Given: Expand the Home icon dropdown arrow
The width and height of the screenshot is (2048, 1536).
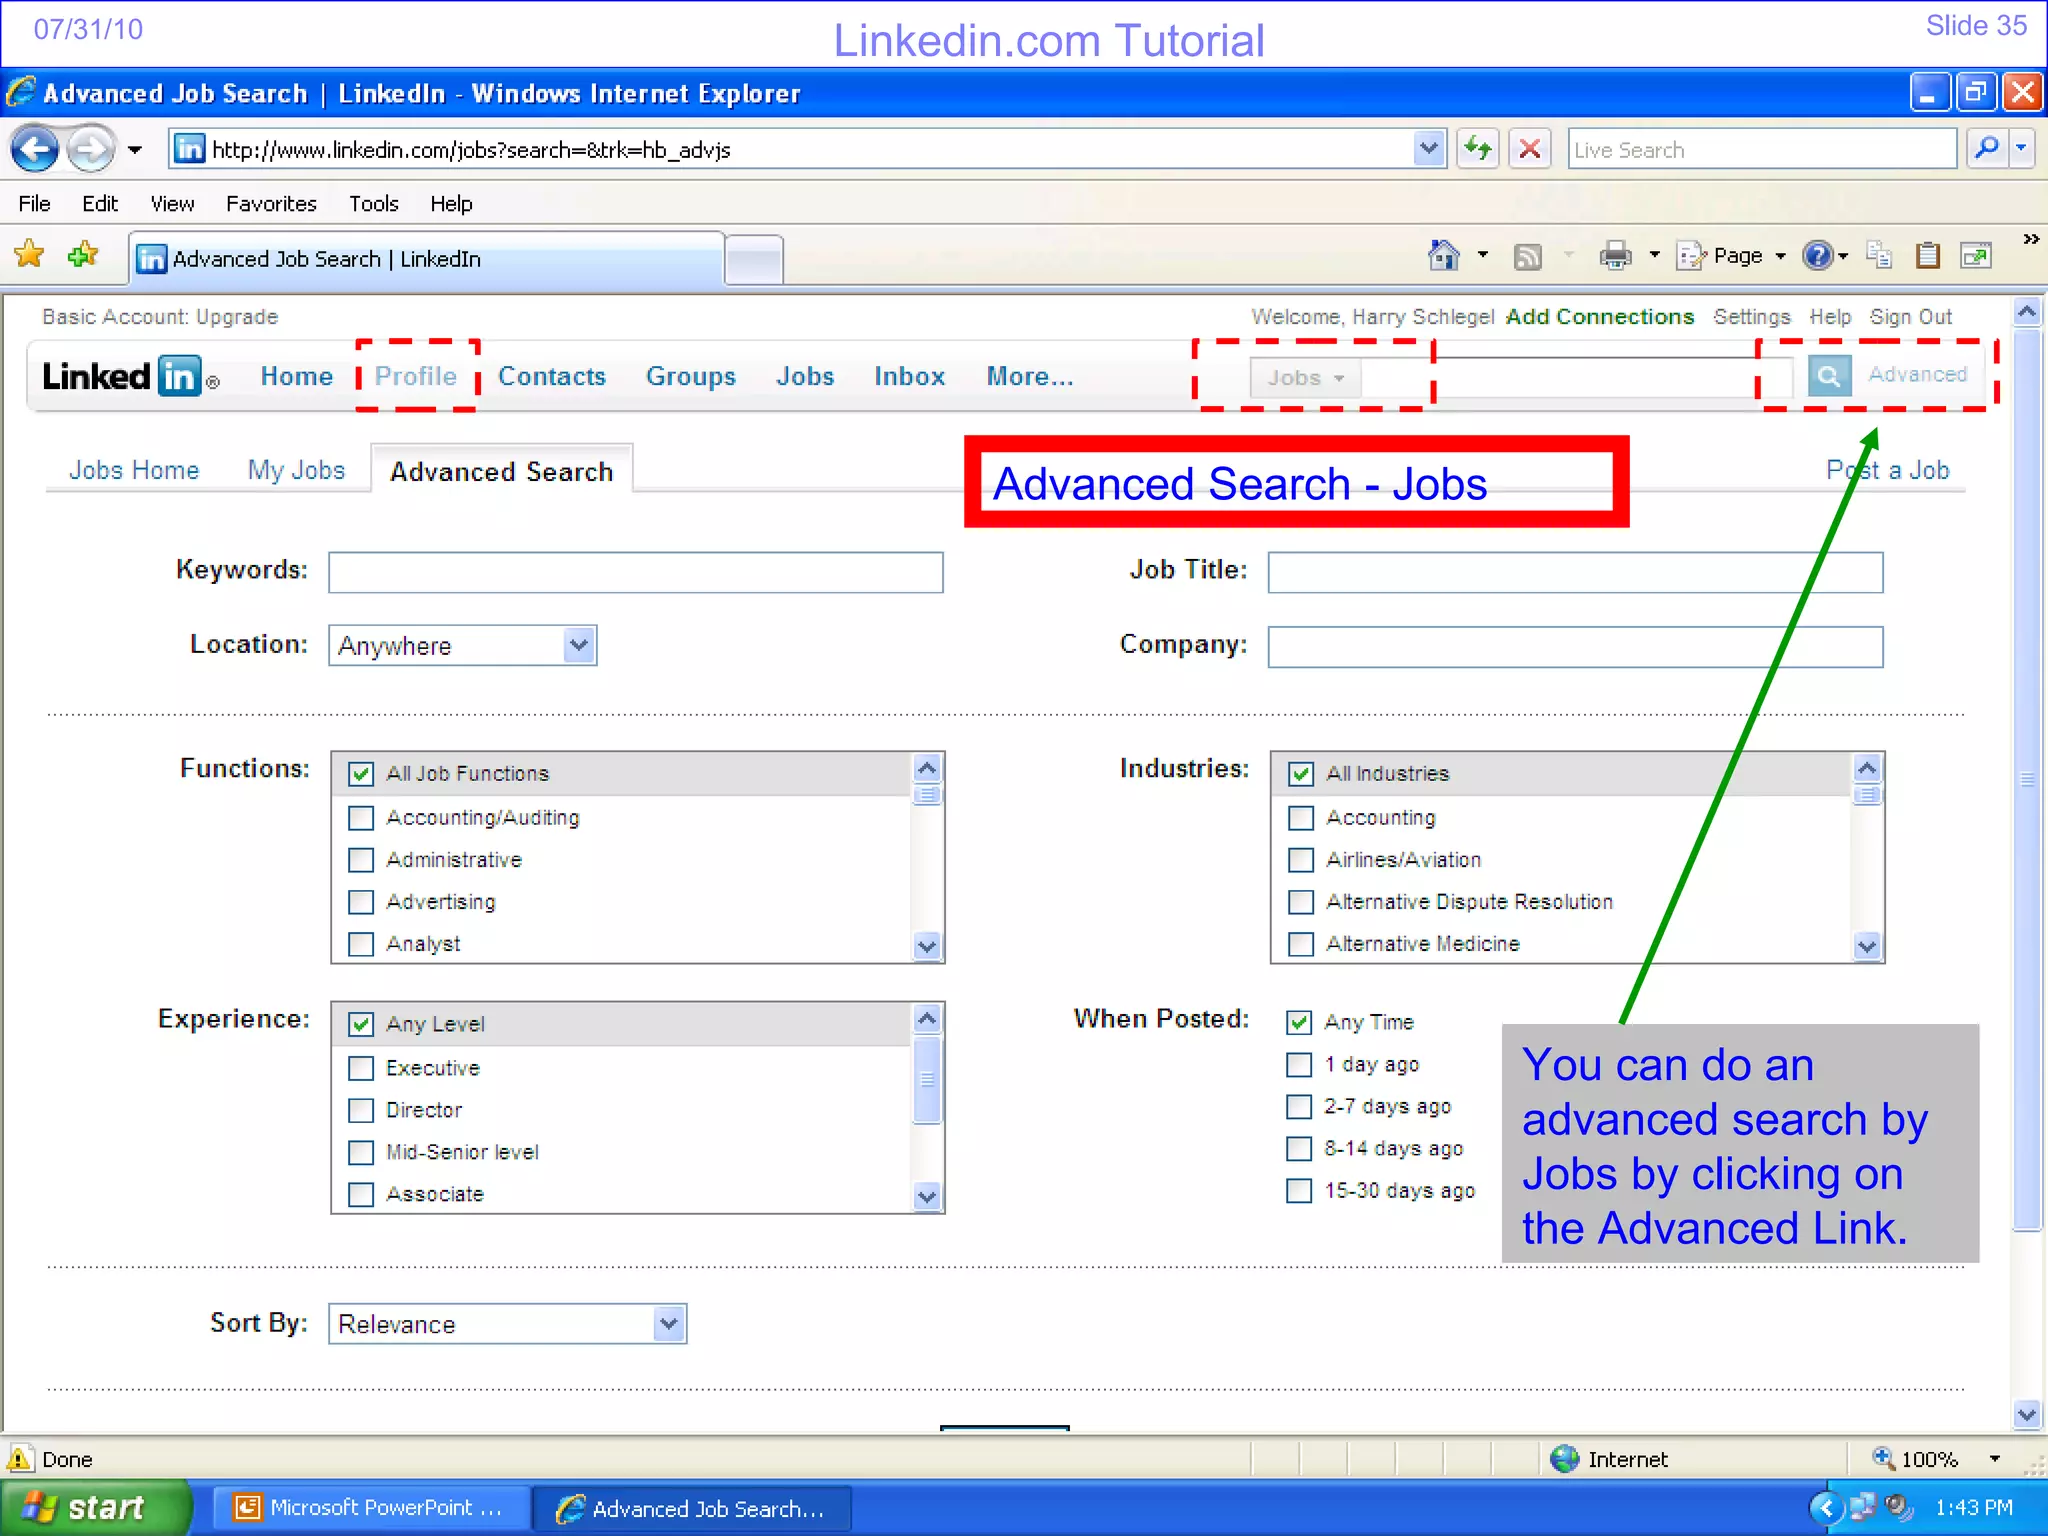Looking at the screenshot, I should point(1482,256).
